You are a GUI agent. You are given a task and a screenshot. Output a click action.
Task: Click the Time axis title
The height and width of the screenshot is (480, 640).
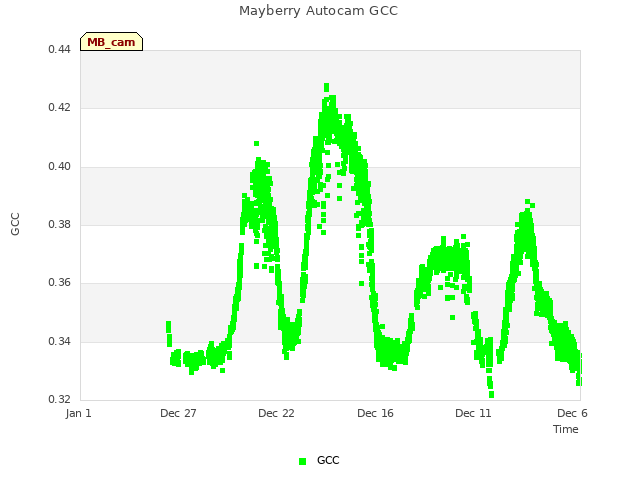coord(566,429)
